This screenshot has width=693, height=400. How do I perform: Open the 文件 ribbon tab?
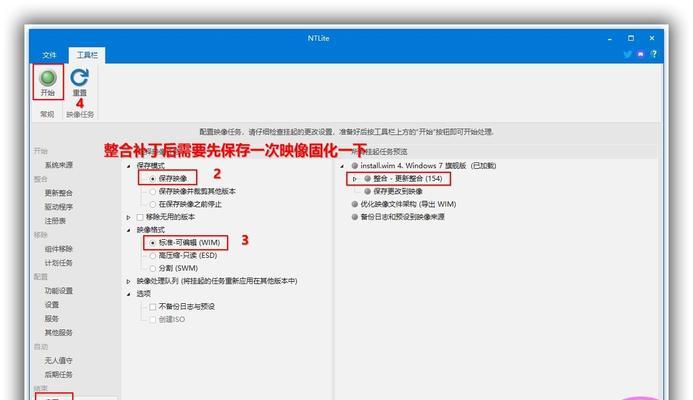49,55
